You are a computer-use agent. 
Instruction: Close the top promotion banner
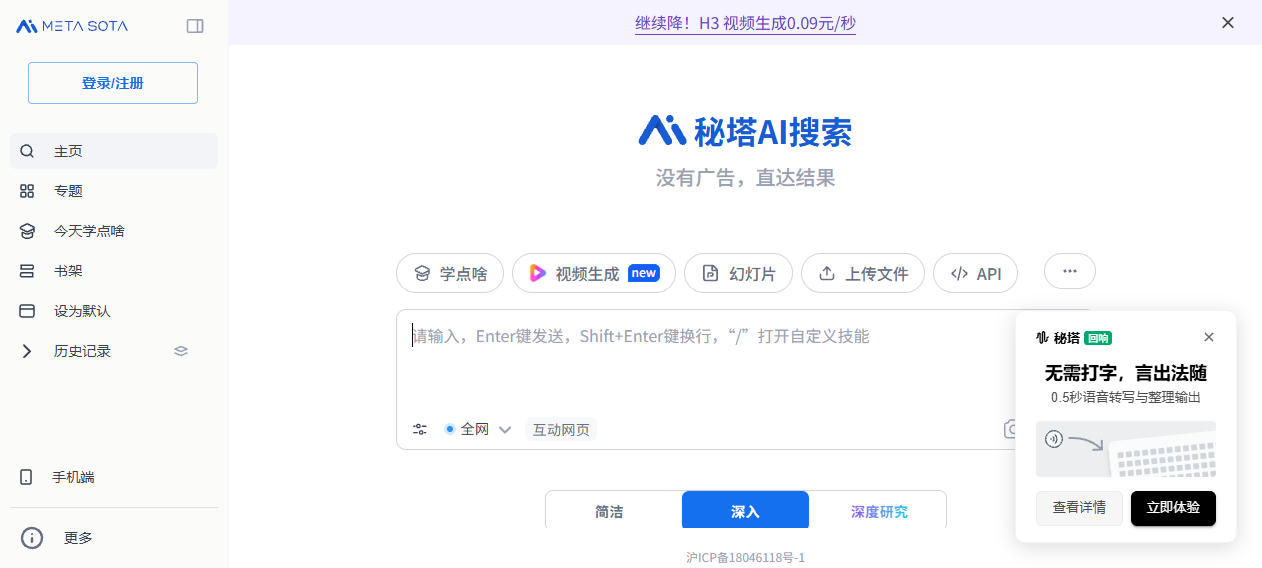coord(1228,22)
